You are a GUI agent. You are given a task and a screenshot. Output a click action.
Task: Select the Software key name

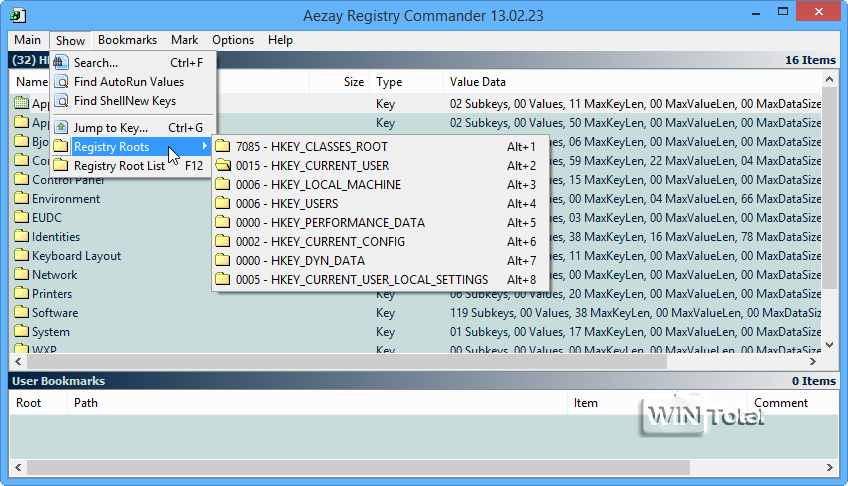coord(55,312)
